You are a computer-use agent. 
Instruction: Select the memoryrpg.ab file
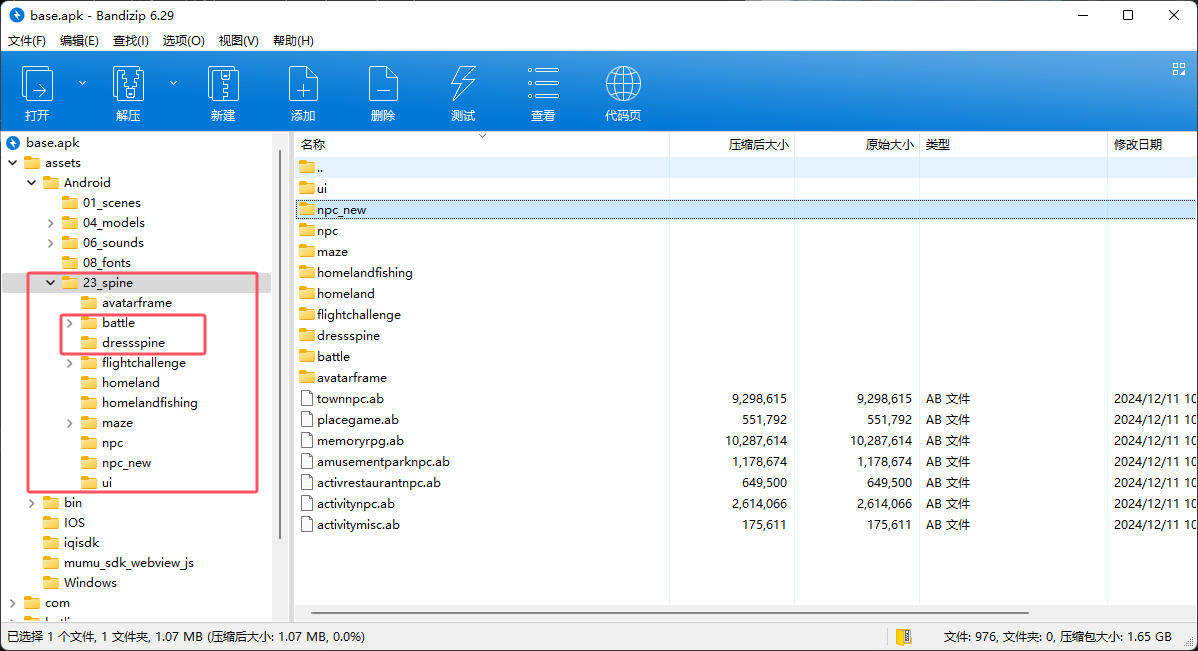[x=746, y=441]
